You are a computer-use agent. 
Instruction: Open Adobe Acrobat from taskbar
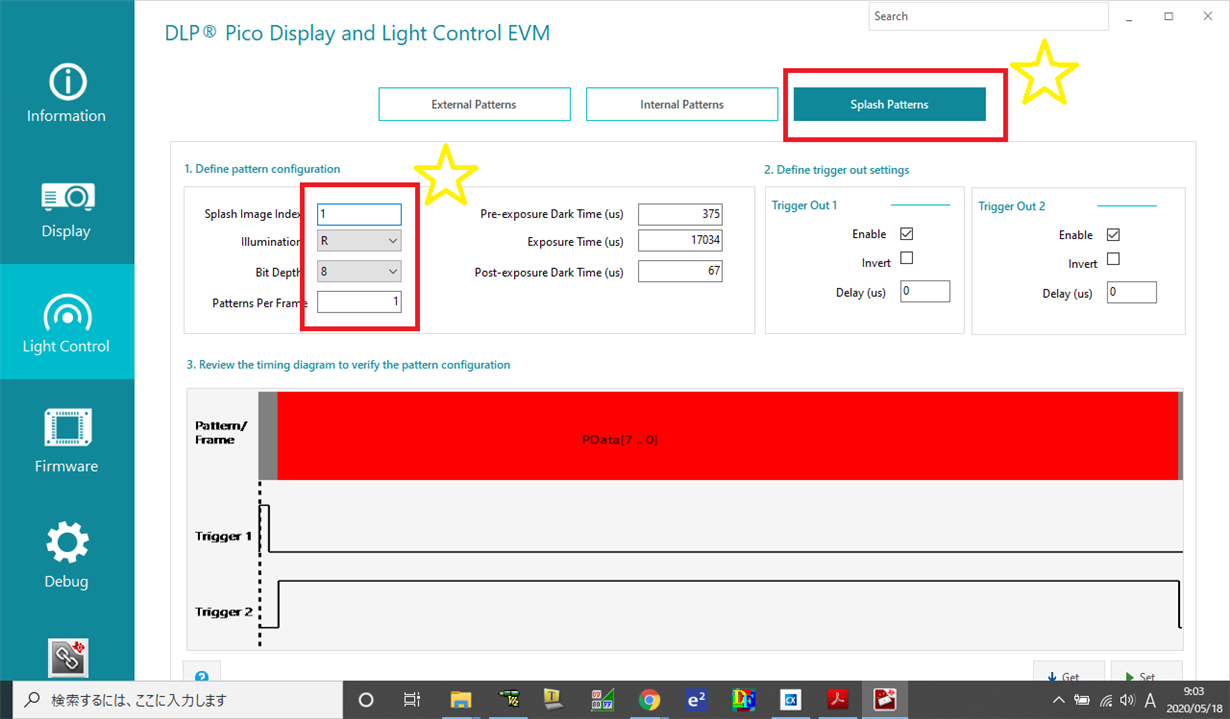click(x=837, y=700)
